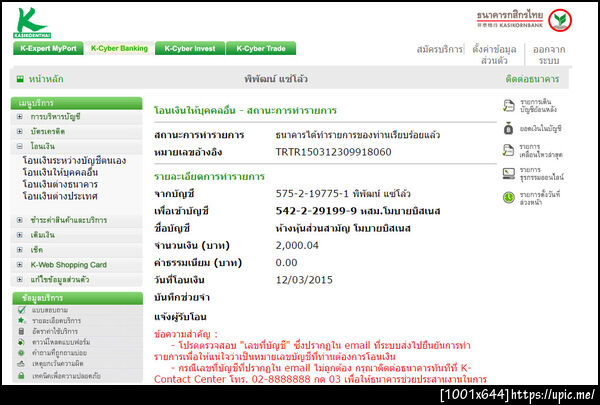Screen dimensions: 600x405
Task: Click the scheduled transactions clock icon
Action: [x=509, y=198]
